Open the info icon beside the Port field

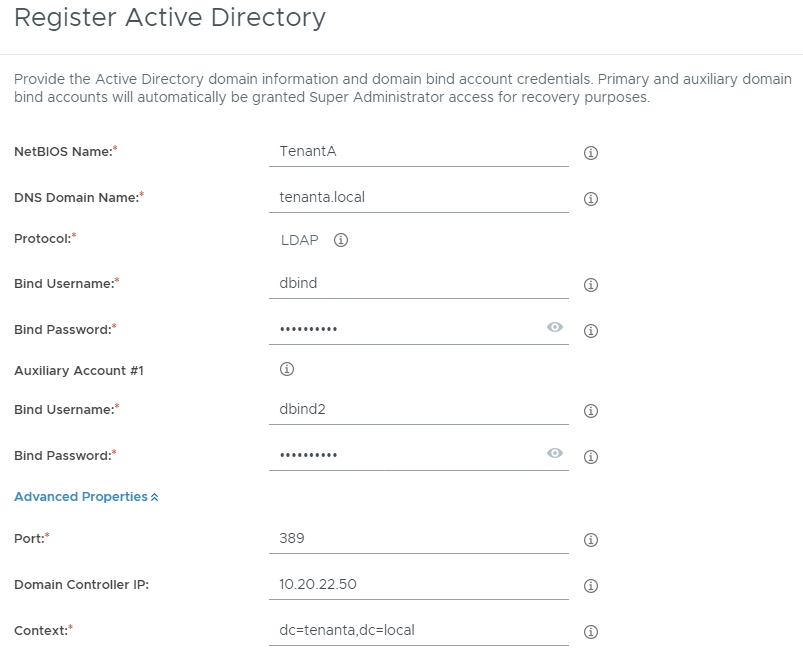[590, 540]
